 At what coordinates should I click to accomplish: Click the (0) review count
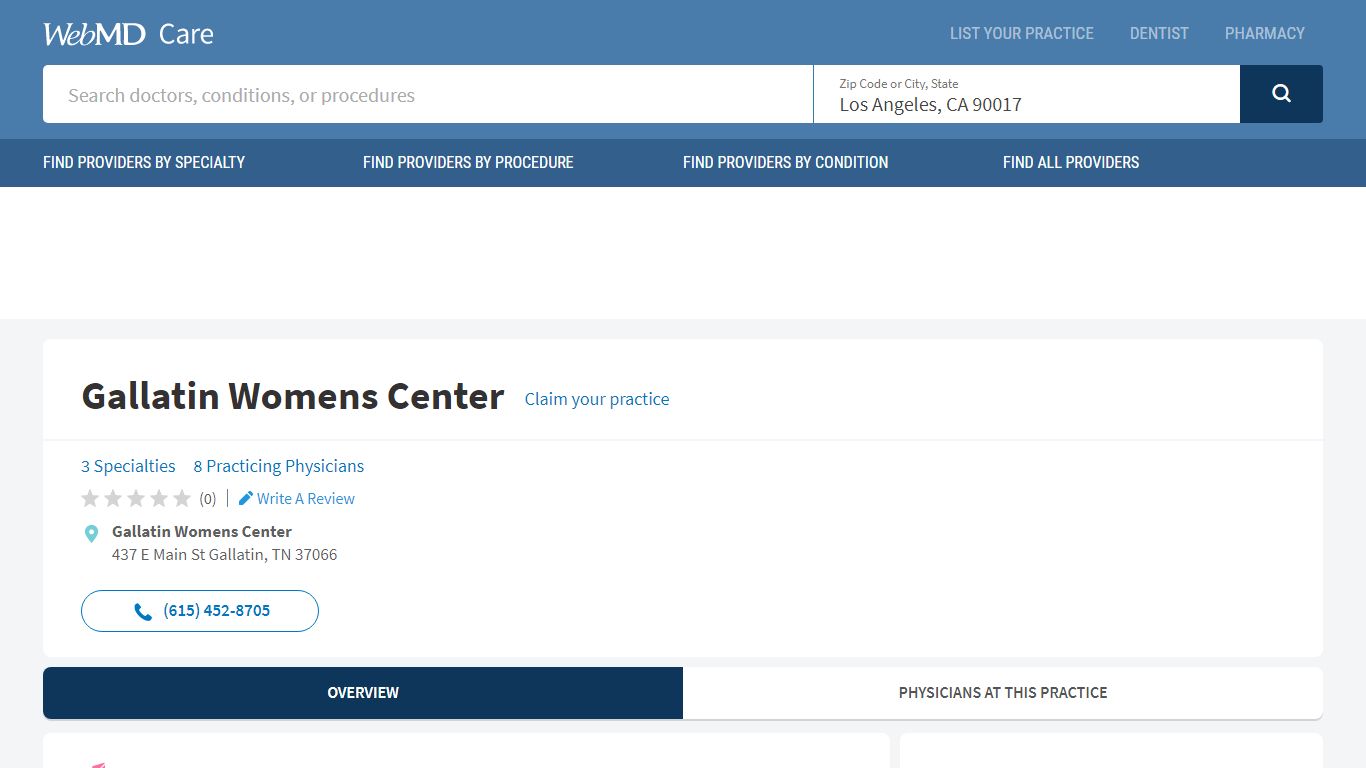click(x=208, y=498)
